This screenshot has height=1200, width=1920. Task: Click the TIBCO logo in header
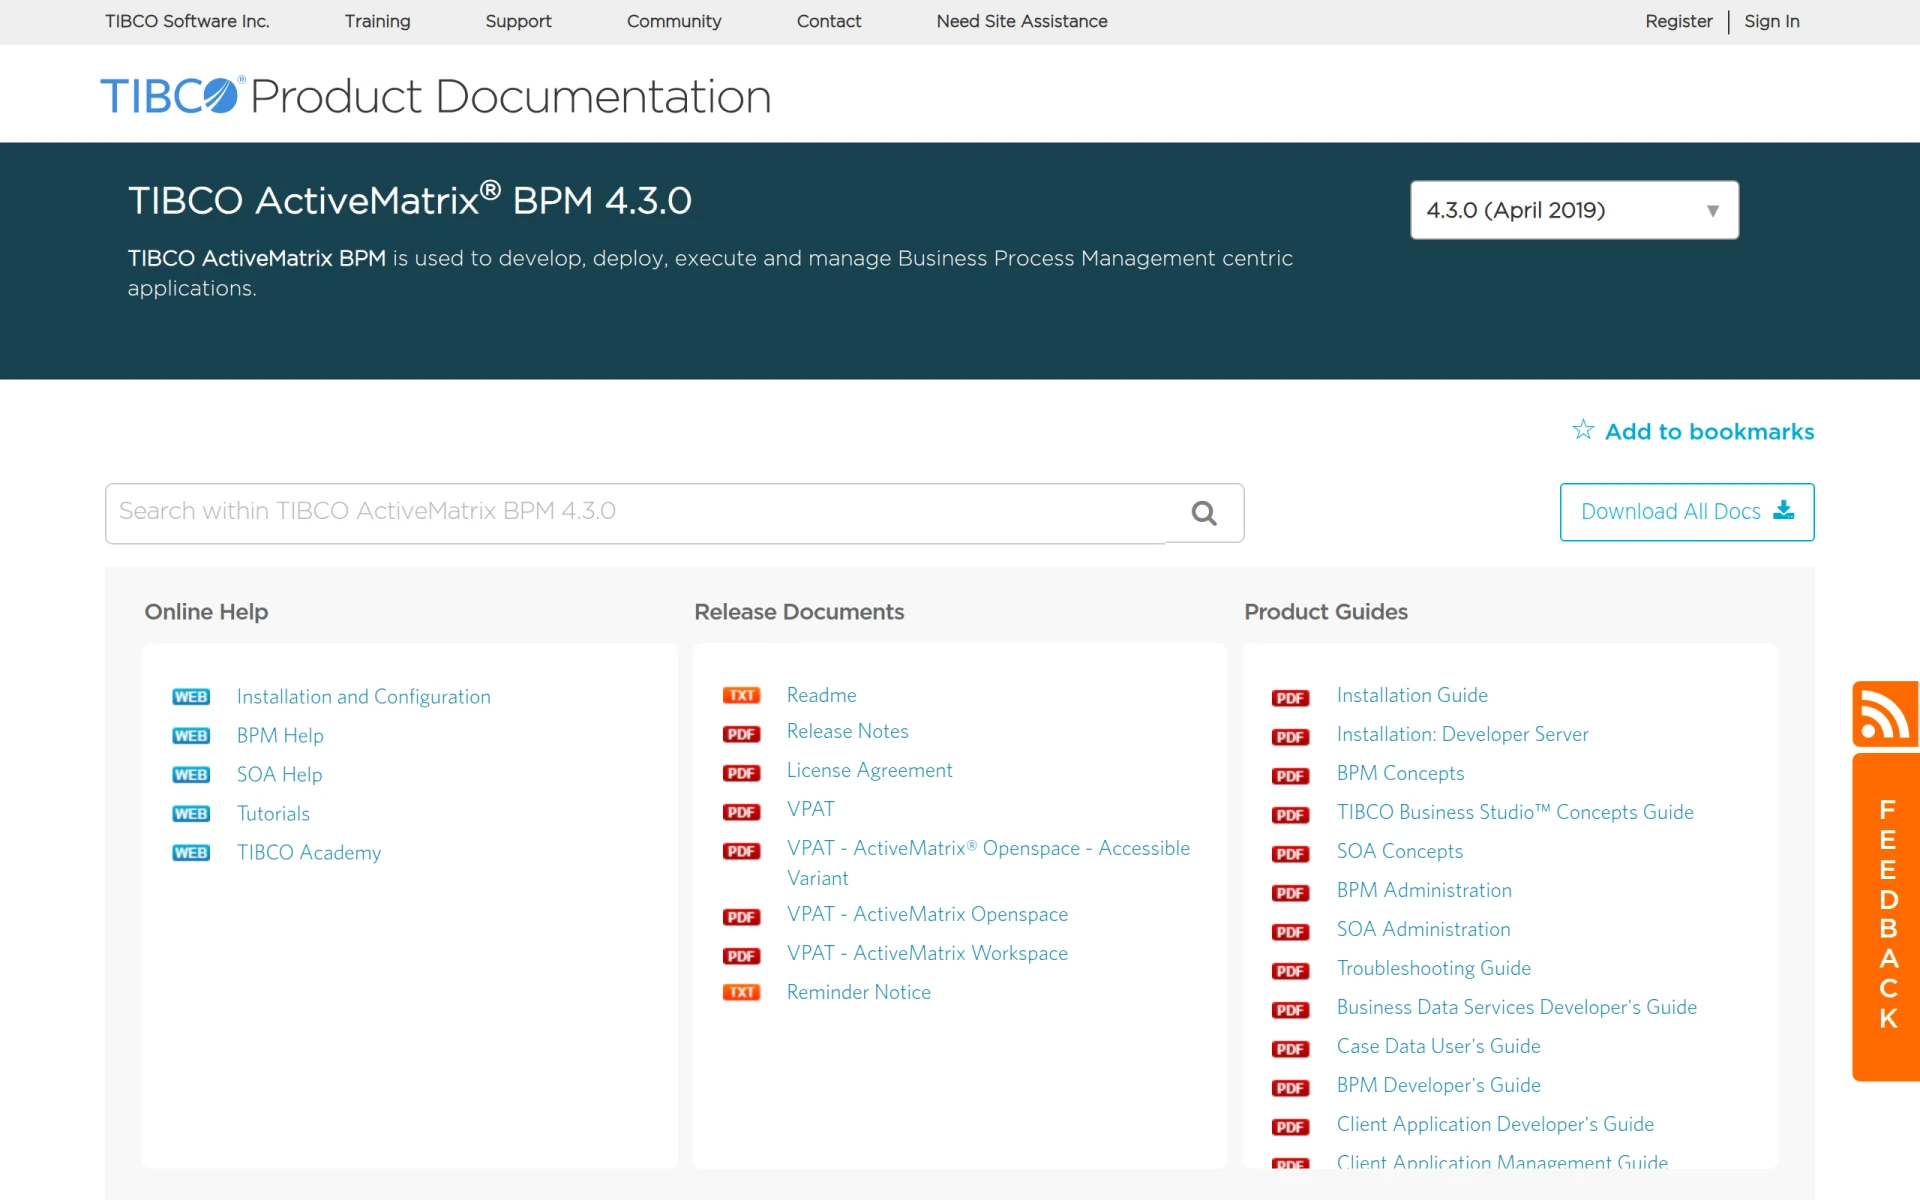(171, 96)
